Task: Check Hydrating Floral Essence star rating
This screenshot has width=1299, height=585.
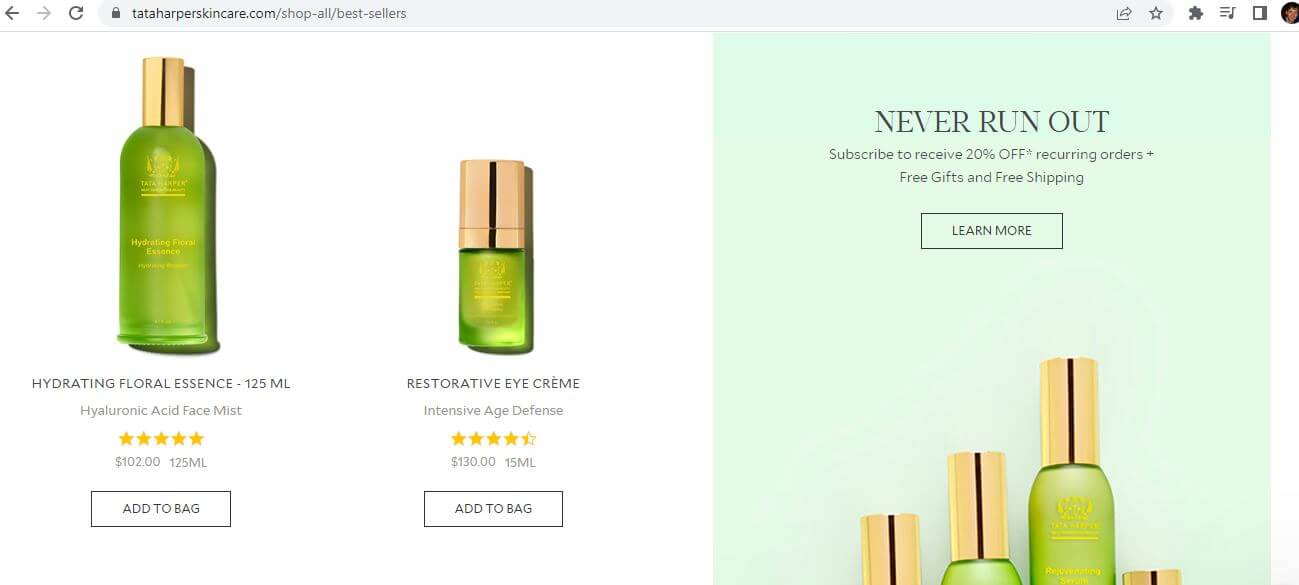Action: click(161, 438)
